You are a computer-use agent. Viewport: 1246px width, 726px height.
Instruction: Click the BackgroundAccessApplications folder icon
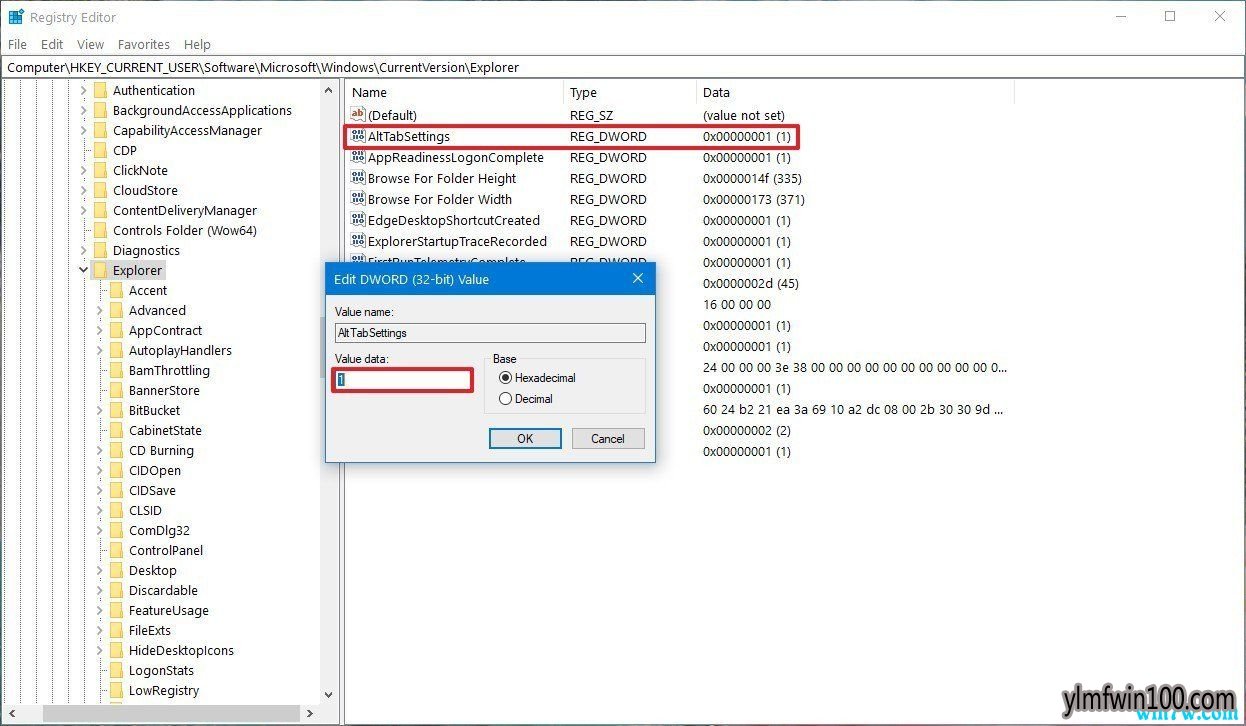click(100, 110)
